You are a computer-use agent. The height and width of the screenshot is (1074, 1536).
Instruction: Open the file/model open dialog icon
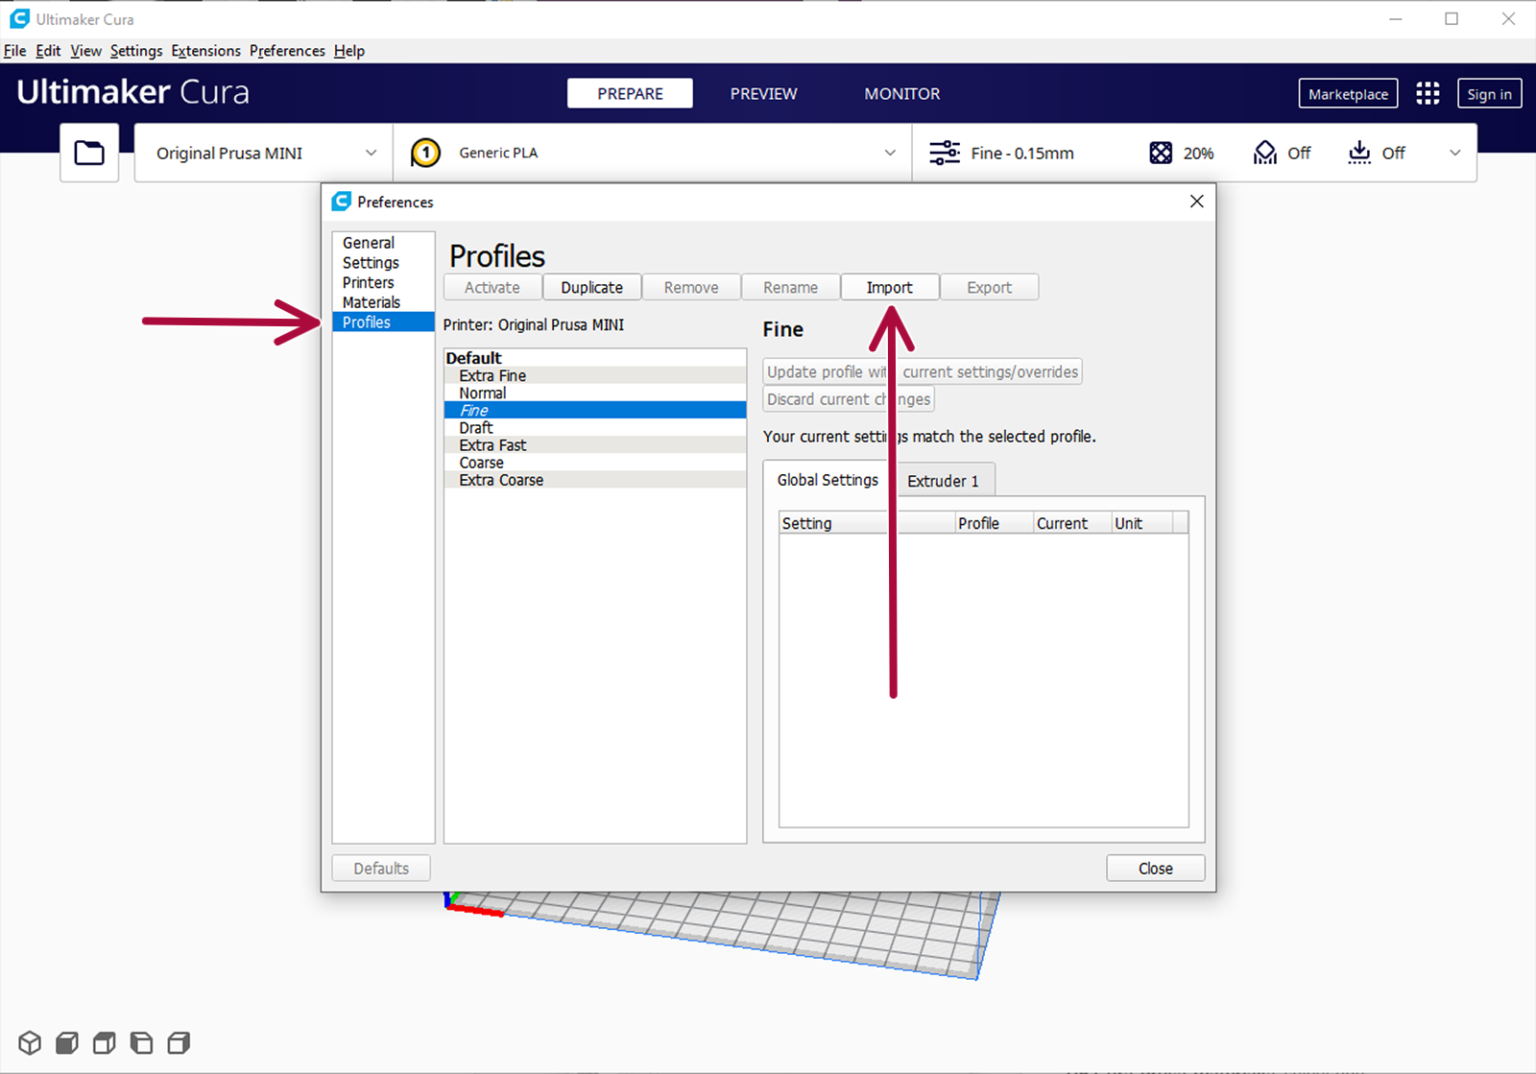tap(89, 152)
